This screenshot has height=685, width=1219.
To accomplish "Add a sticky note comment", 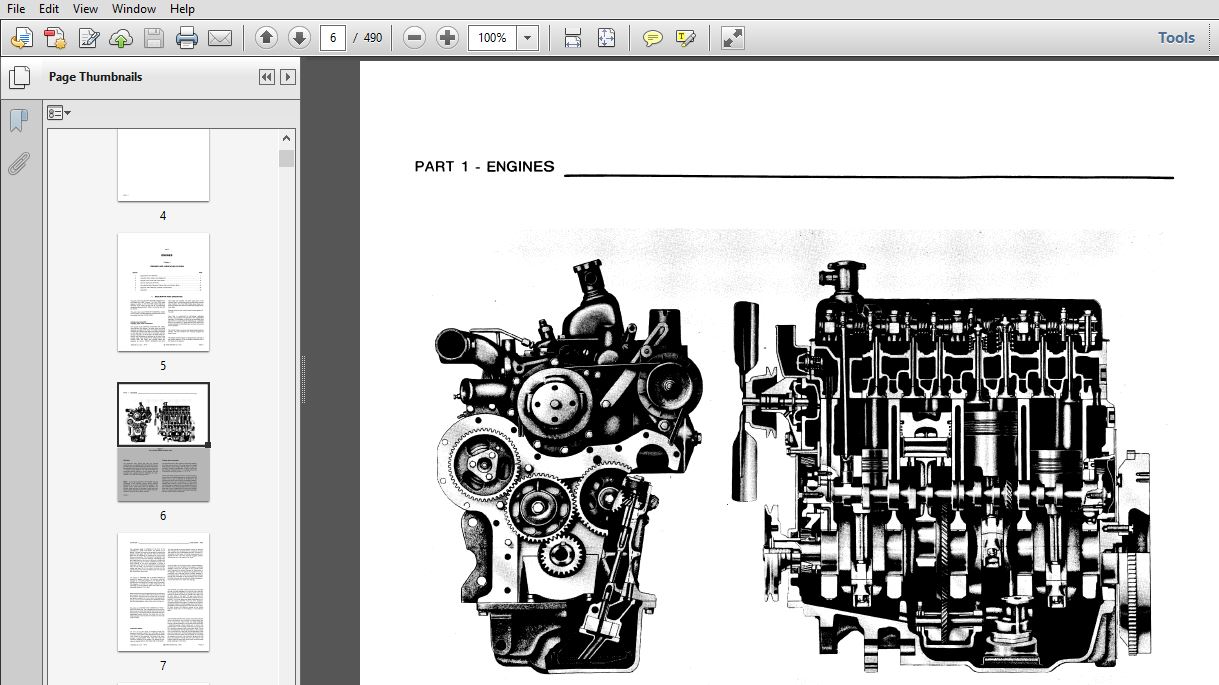I will click(652, 38).
